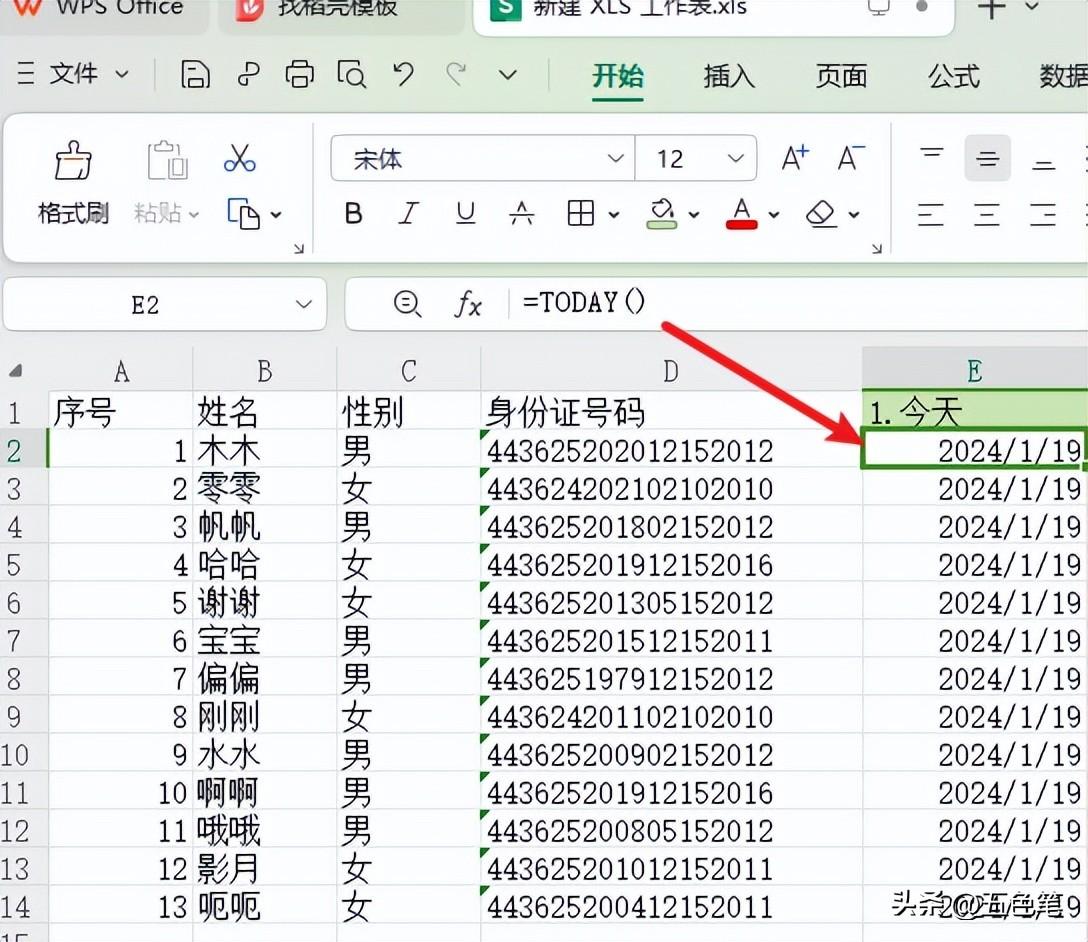
Task: Click the cell containing 木木
Action: (x=264, y=451)
